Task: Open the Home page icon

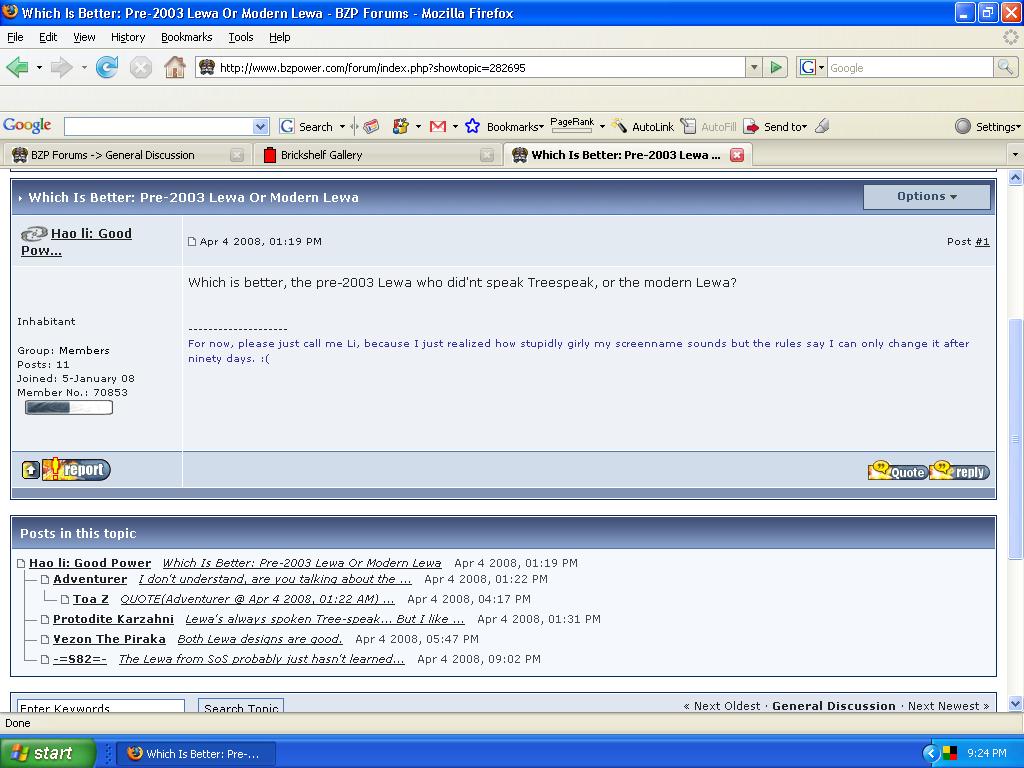Action: point(174,67)
